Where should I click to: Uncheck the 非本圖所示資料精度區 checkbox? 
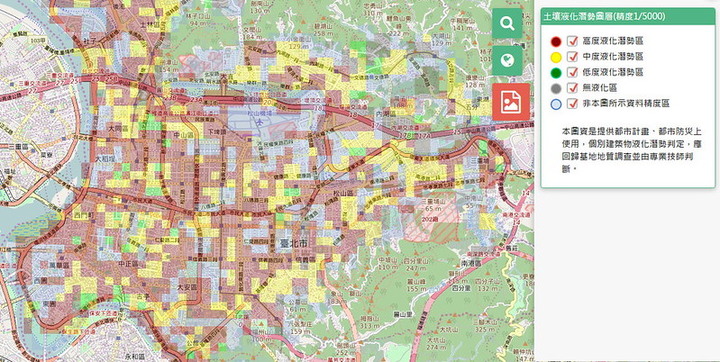pyautogui.click(x=572, y=104)
